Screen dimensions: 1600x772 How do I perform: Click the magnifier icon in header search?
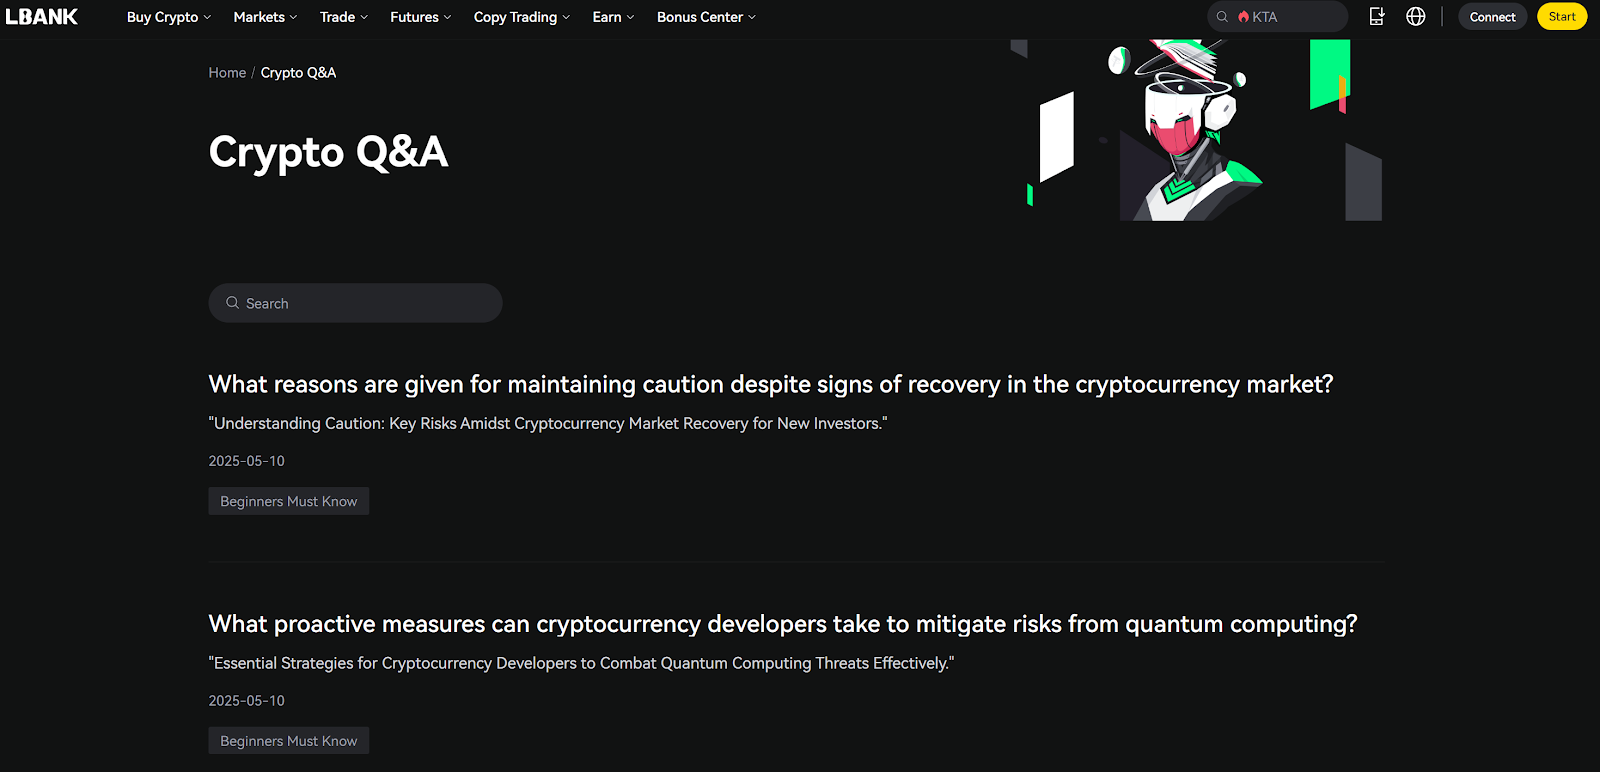click(1222, 17)
